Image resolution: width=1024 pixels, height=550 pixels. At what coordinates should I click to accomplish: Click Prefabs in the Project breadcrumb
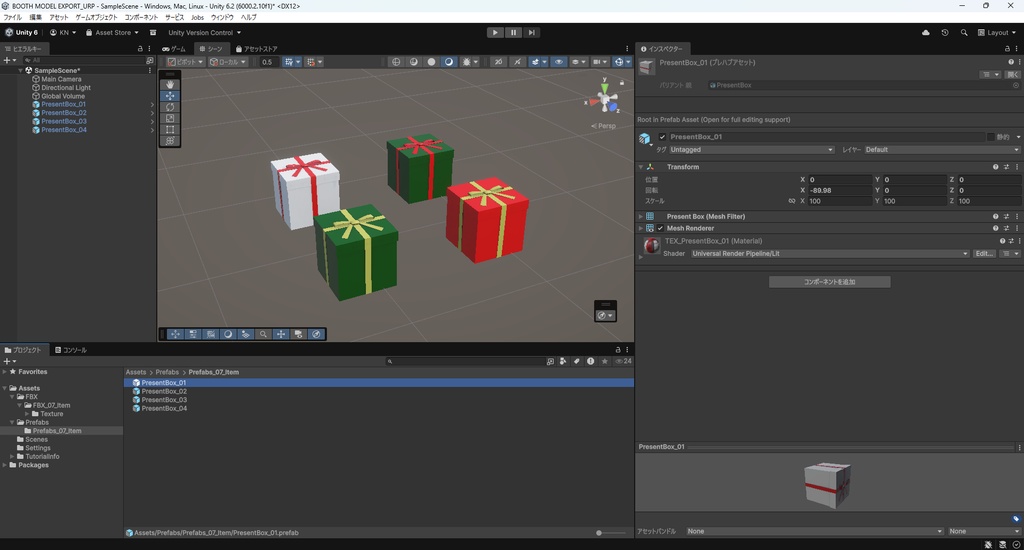click(167, 372)
